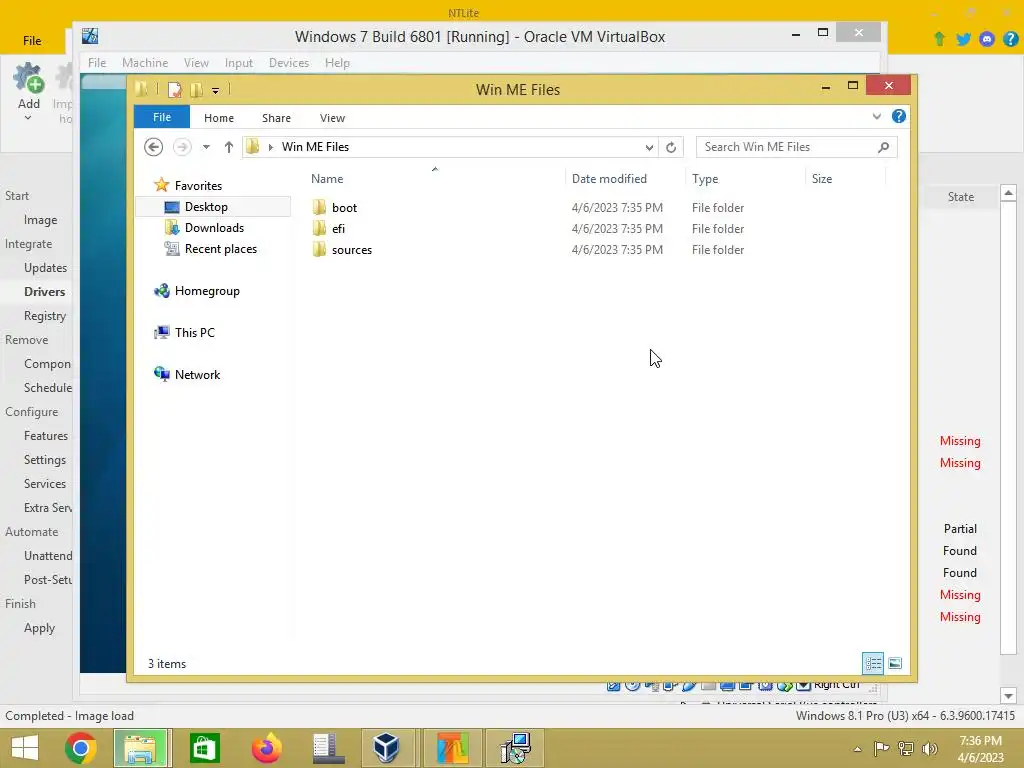Image resolution: width=1024 pixels, height=768 pixels.
Task: Open Drivers page in NTLite sidebar
Action: click(44, 291)
